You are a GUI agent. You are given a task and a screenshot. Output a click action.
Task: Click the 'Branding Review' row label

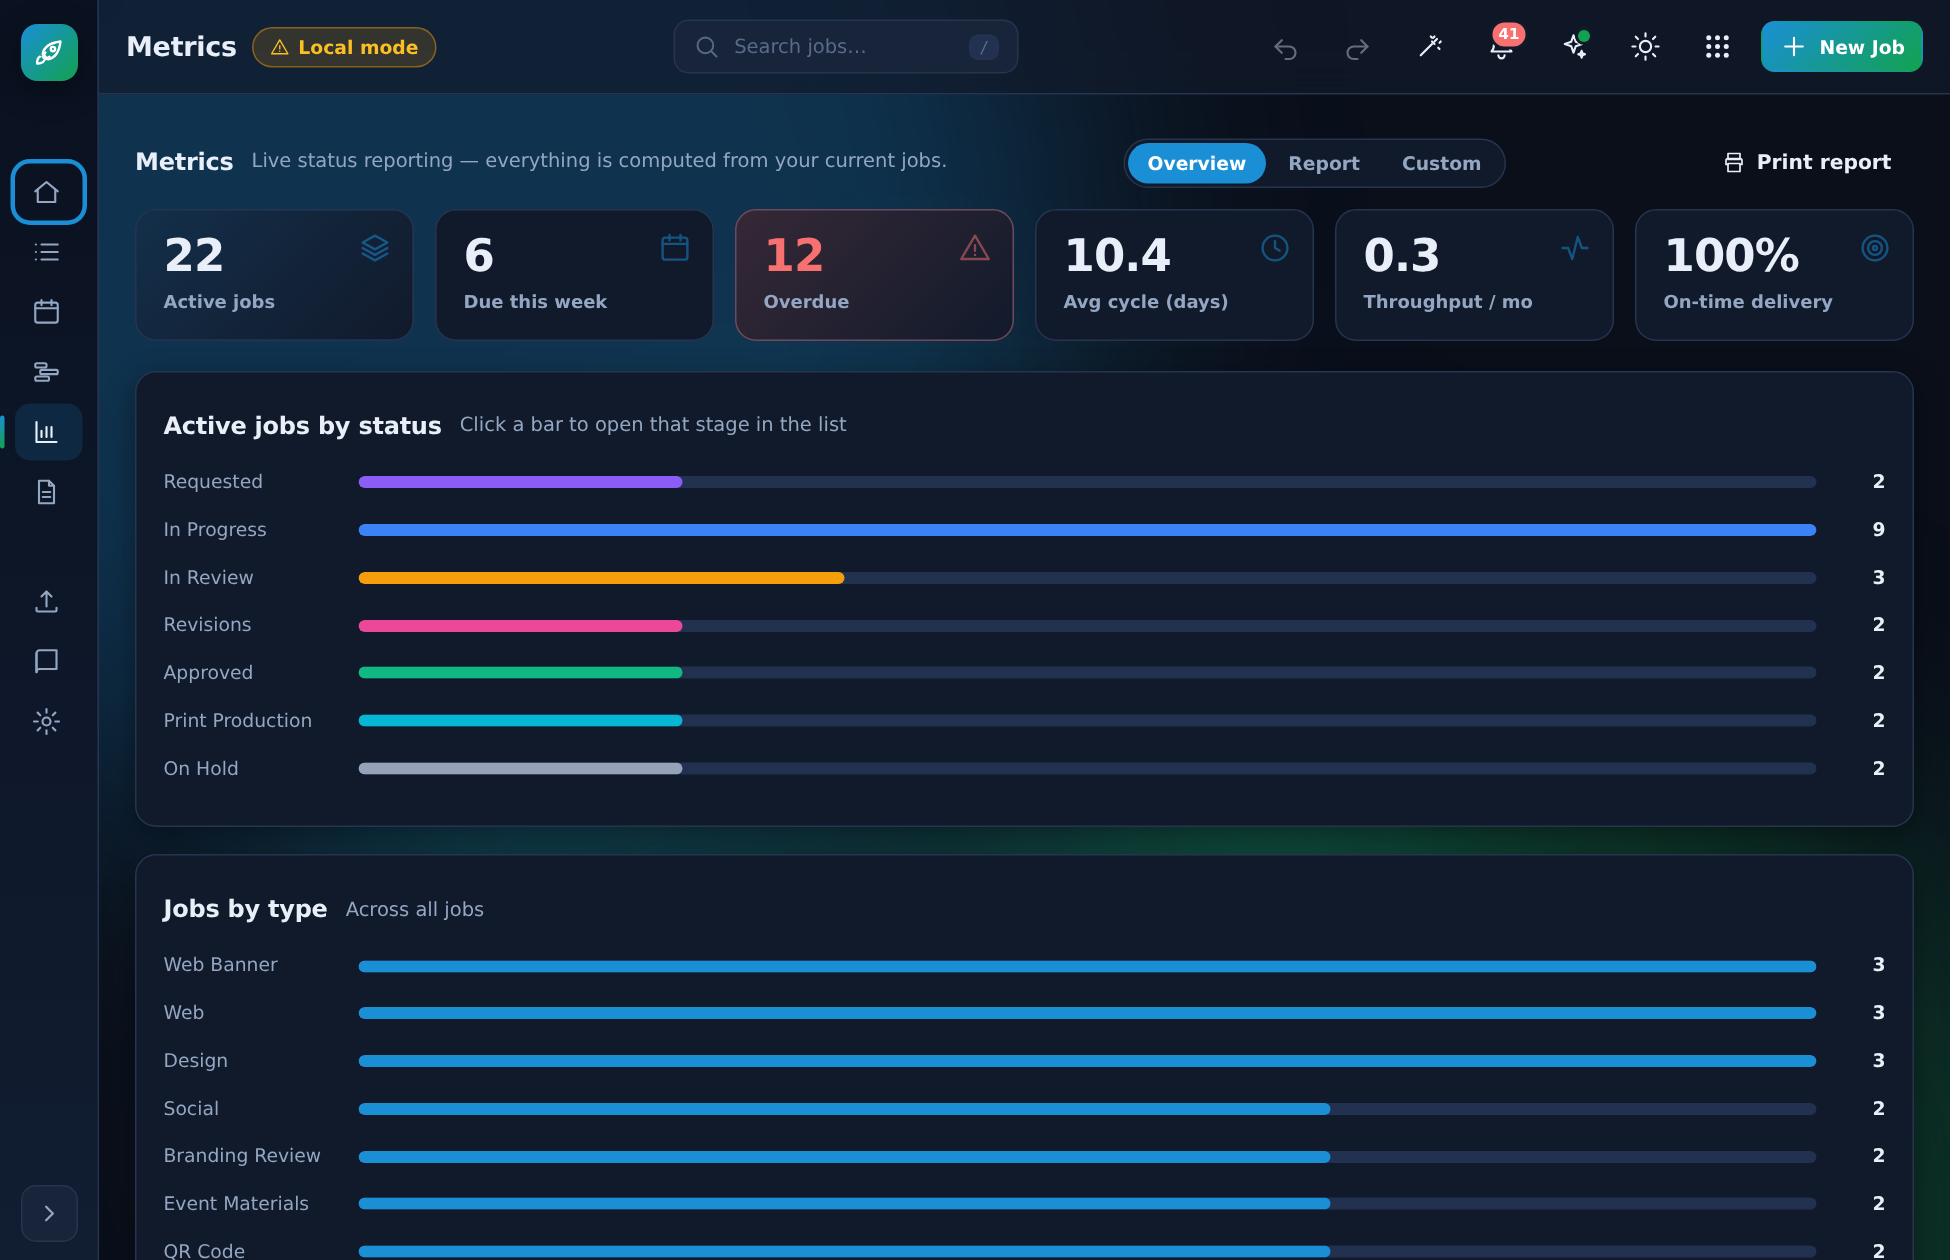pyautogui.click(x=242, y=1155)
